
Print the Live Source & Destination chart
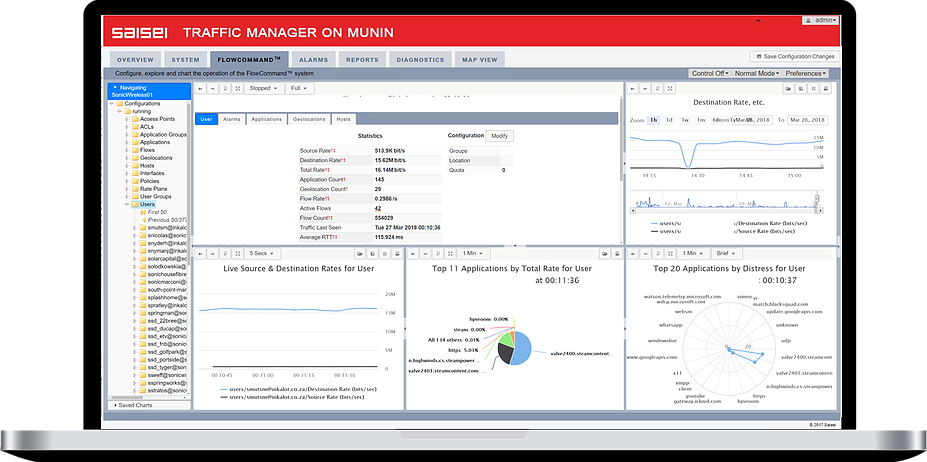397,253
